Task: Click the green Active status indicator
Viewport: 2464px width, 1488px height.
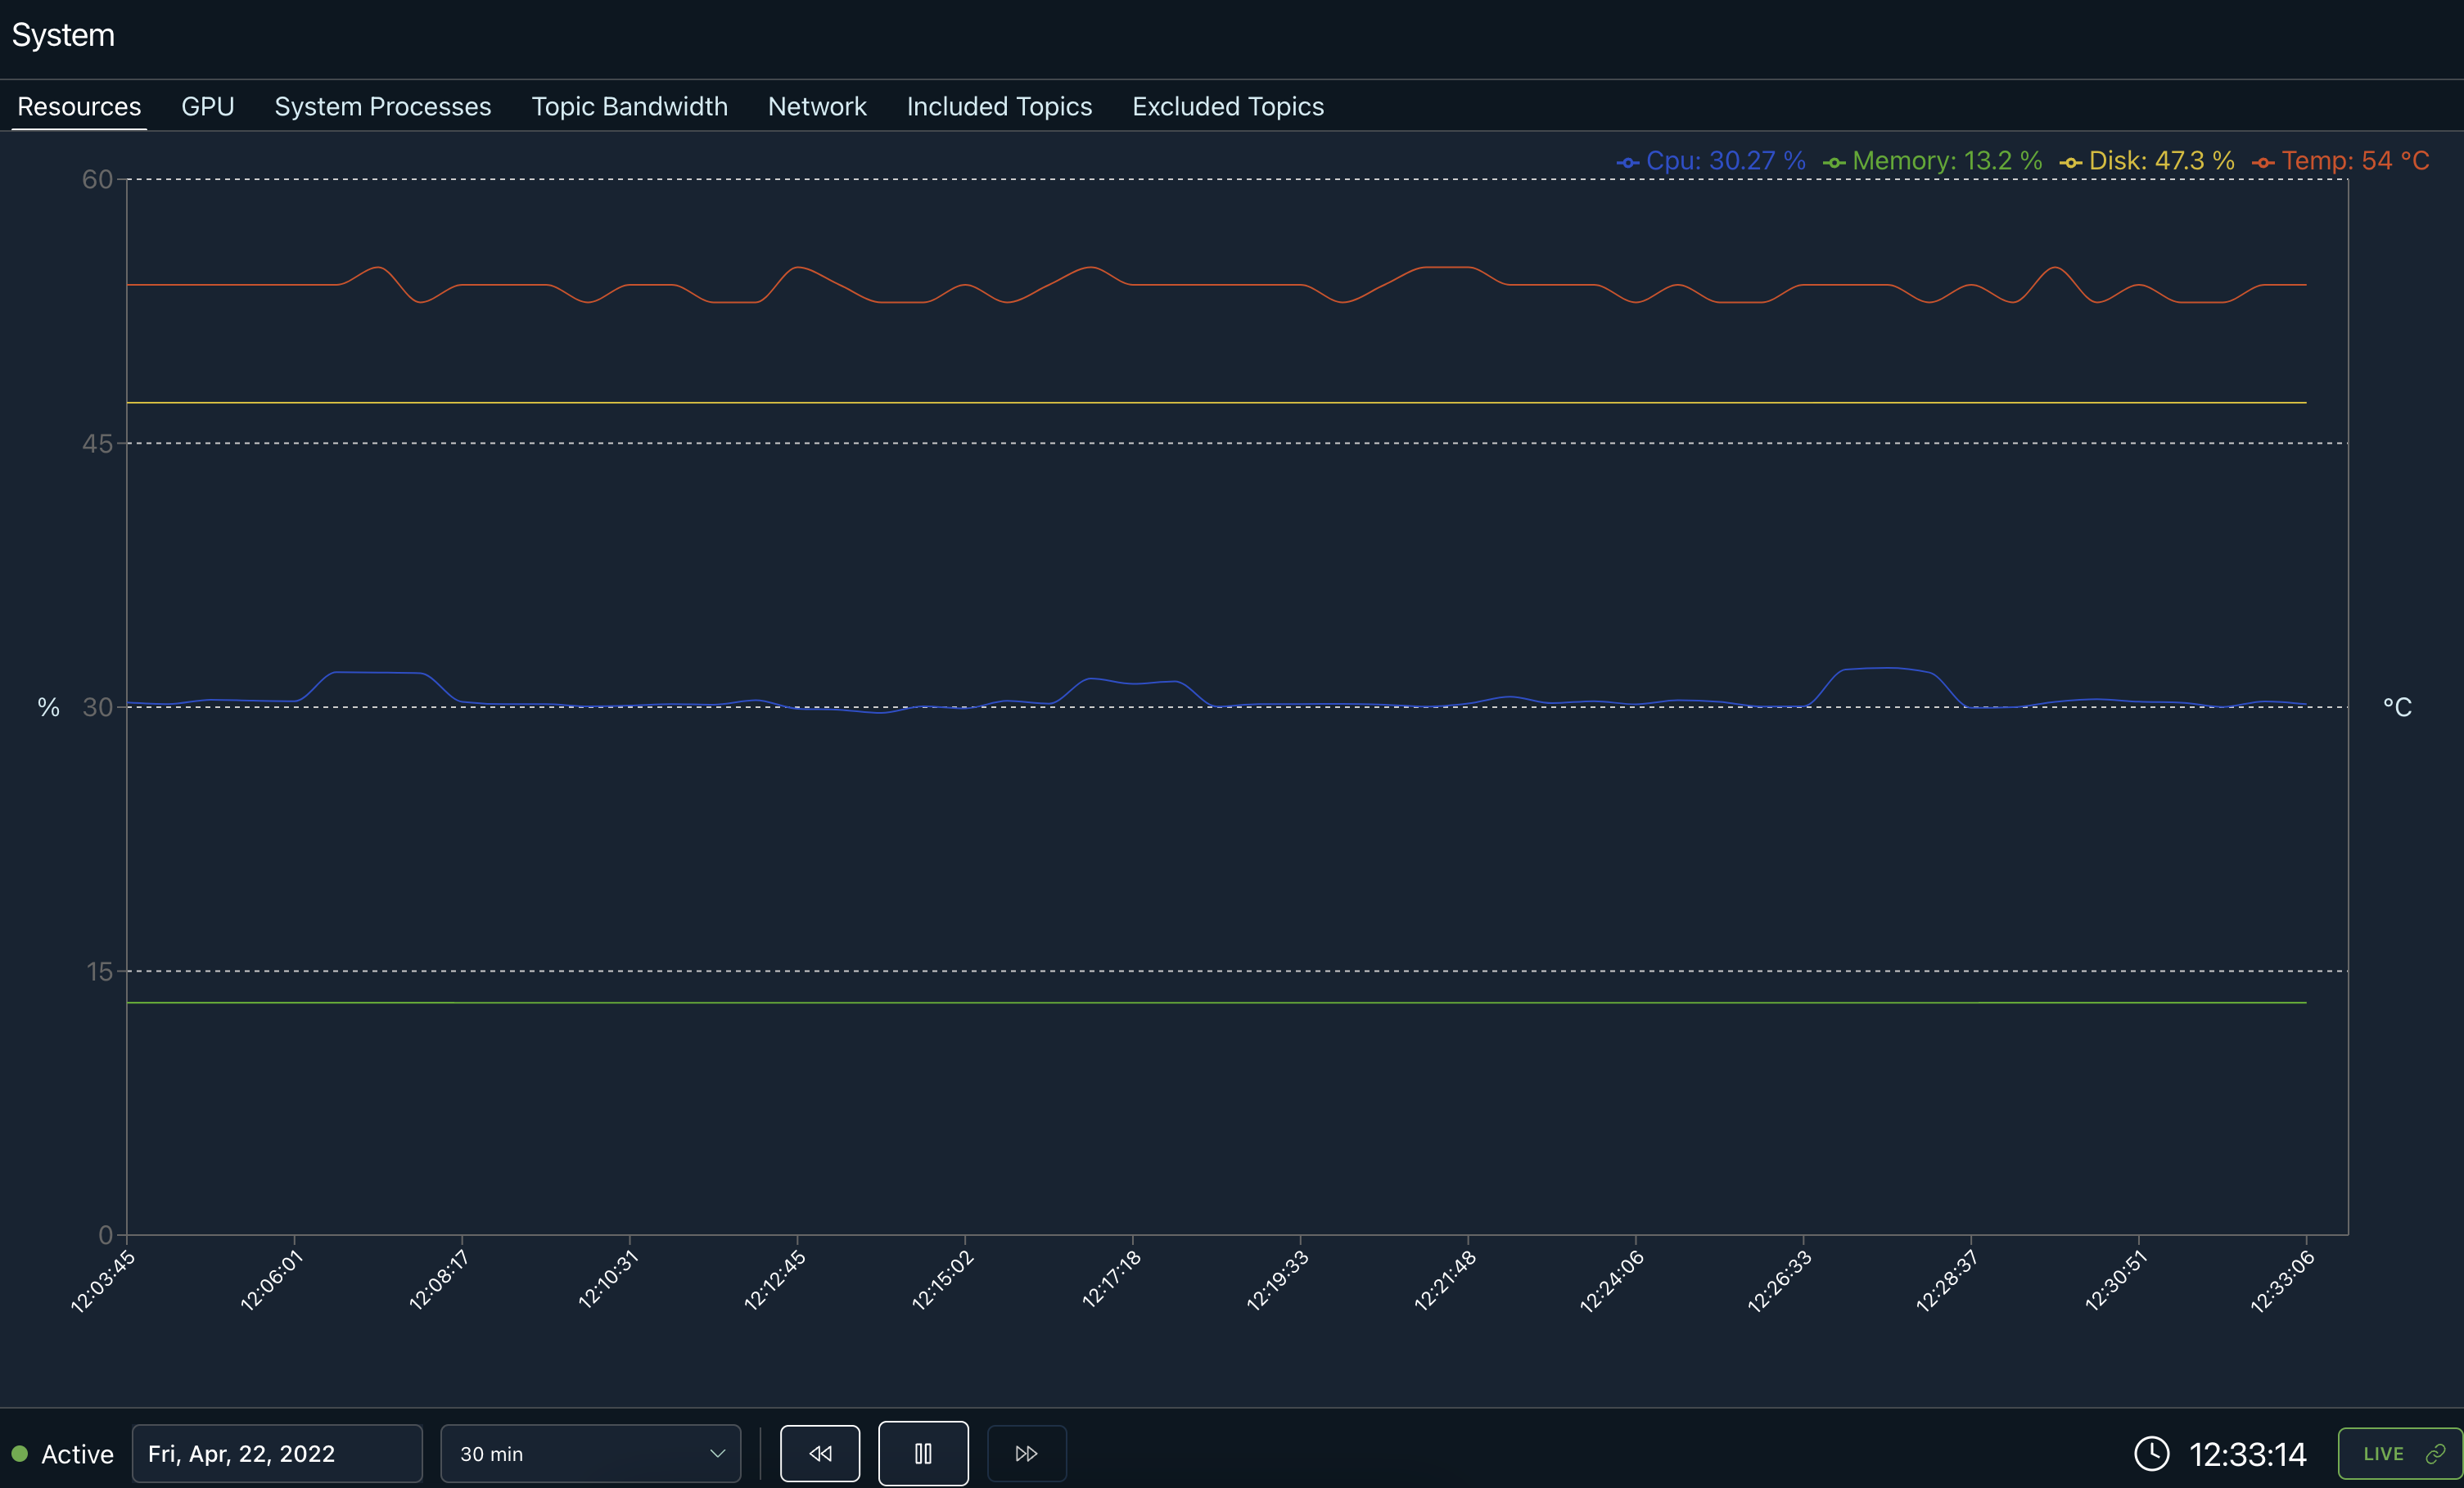Action: (20, 1453)
